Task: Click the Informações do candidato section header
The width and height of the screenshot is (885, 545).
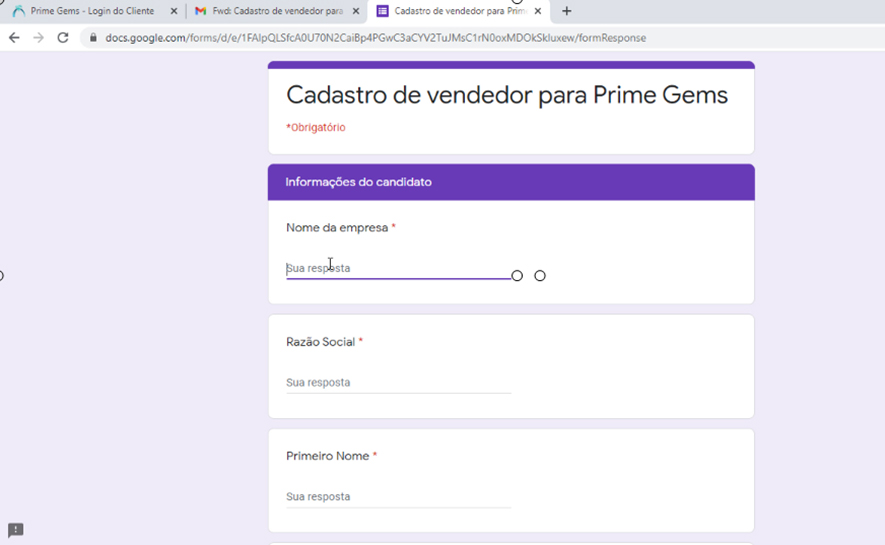Action: (x=511, y=182)
